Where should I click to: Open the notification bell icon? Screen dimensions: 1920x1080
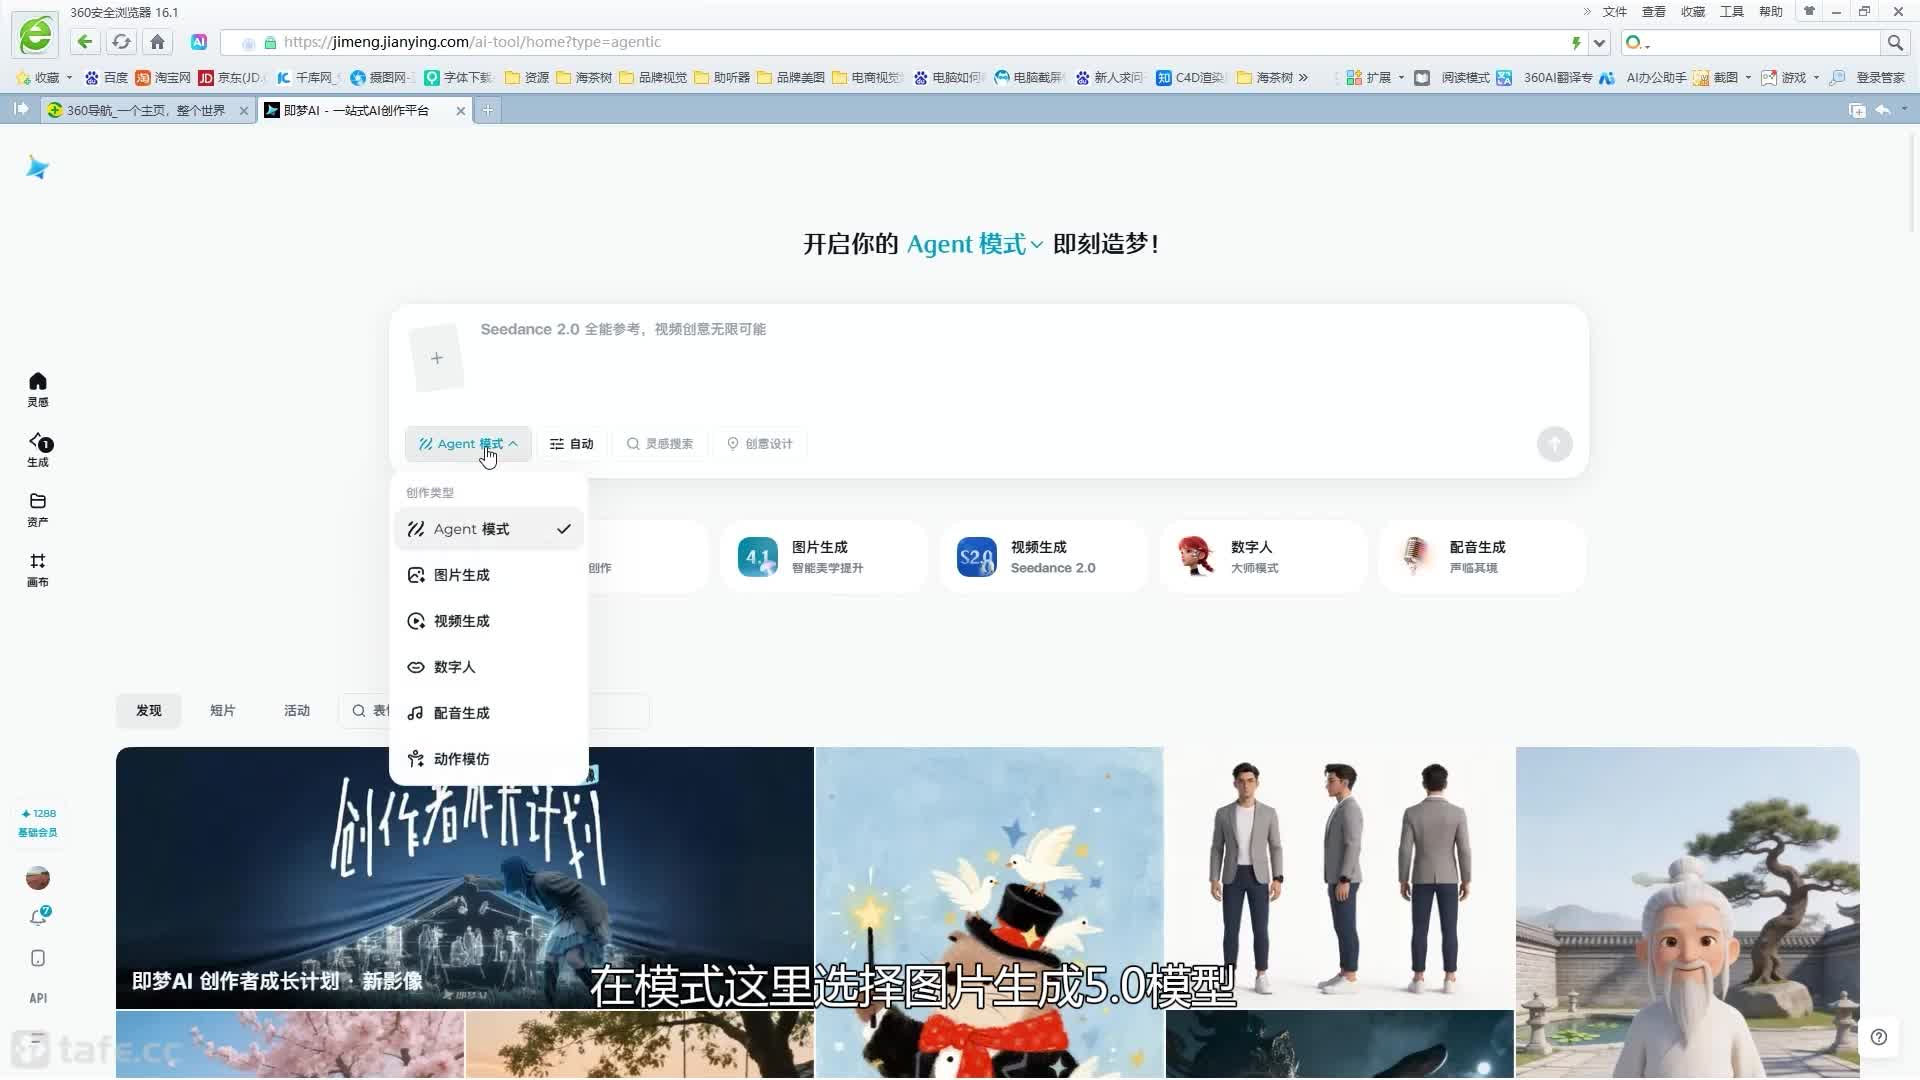(38, 917)
